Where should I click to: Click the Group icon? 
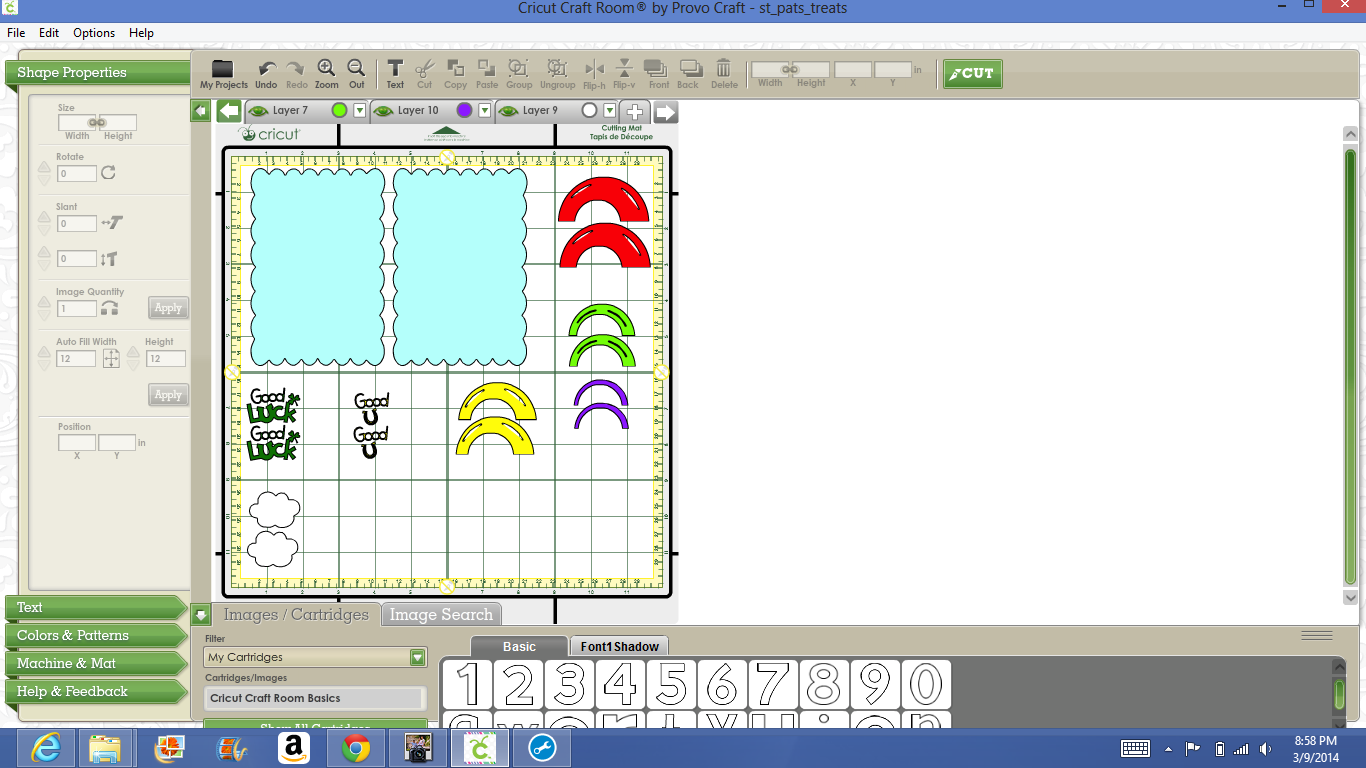tap(519, 68)
